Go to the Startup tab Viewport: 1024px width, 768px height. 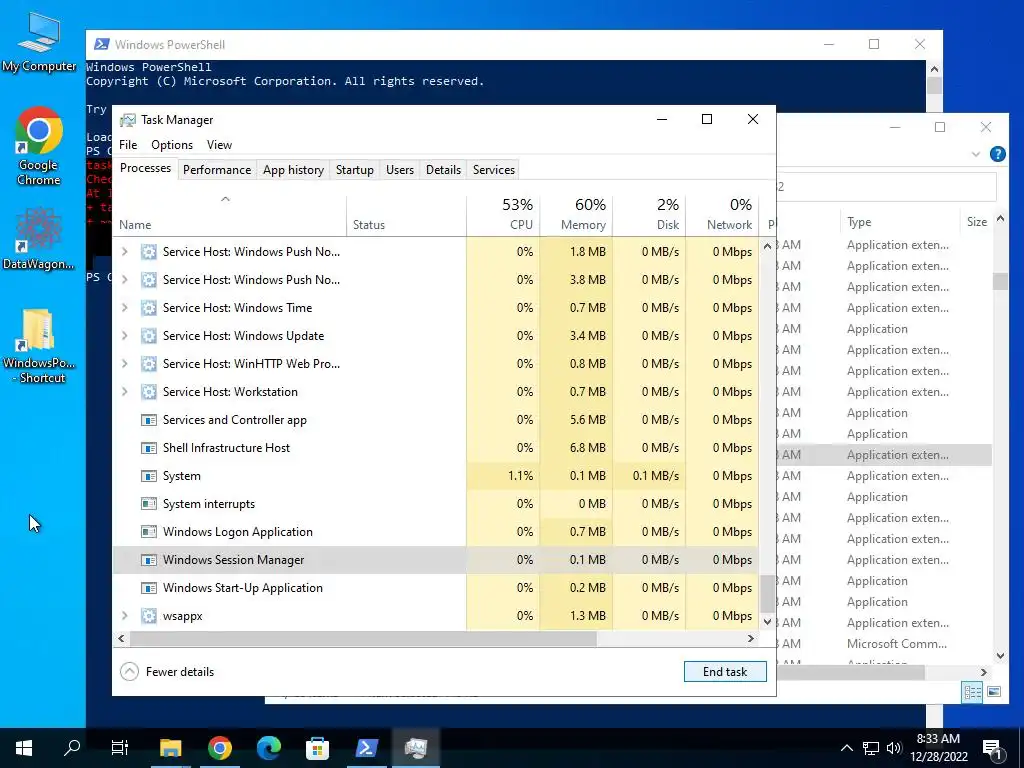click(x=355, y=170)
